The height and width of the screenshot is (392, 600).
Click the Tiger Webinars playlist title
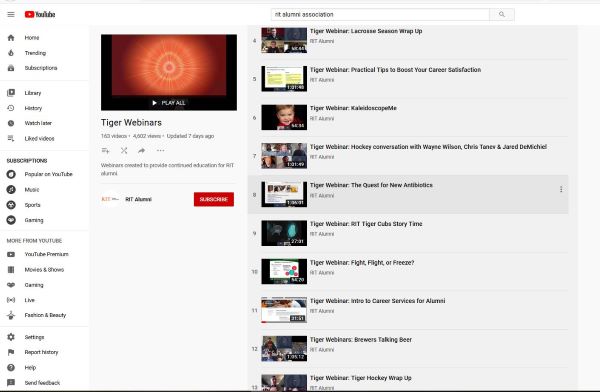click(x=131, y=123)
